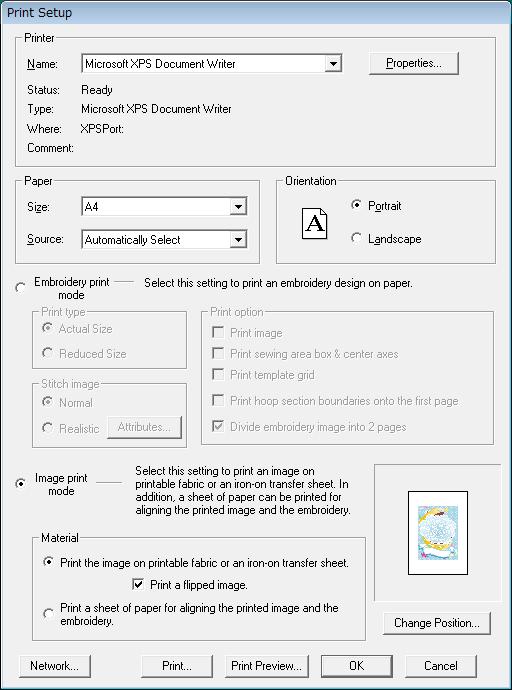The width and height of the screenshot is (512, 690).
Task: Click the Print Setup title bar
Action: point(256,12)
